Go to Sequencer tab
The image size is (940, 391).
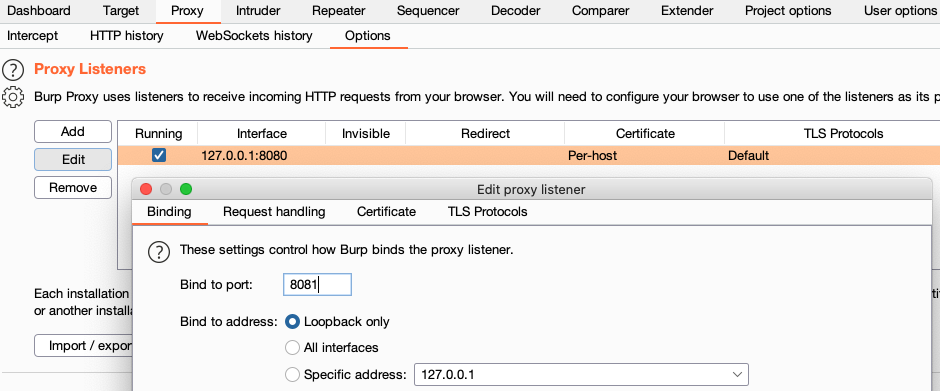pyautogui.click(x=428, y=11)
